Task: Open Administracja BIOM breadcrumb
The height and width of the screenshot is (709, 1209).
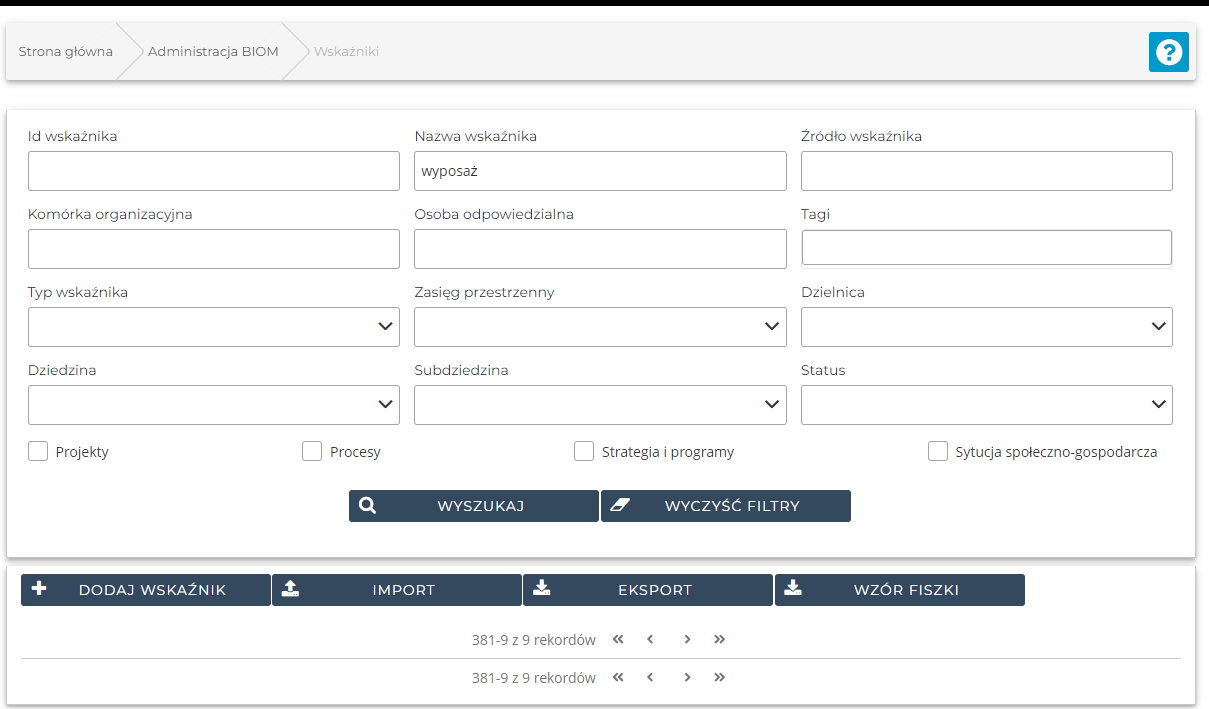Action: pos(213,51)
